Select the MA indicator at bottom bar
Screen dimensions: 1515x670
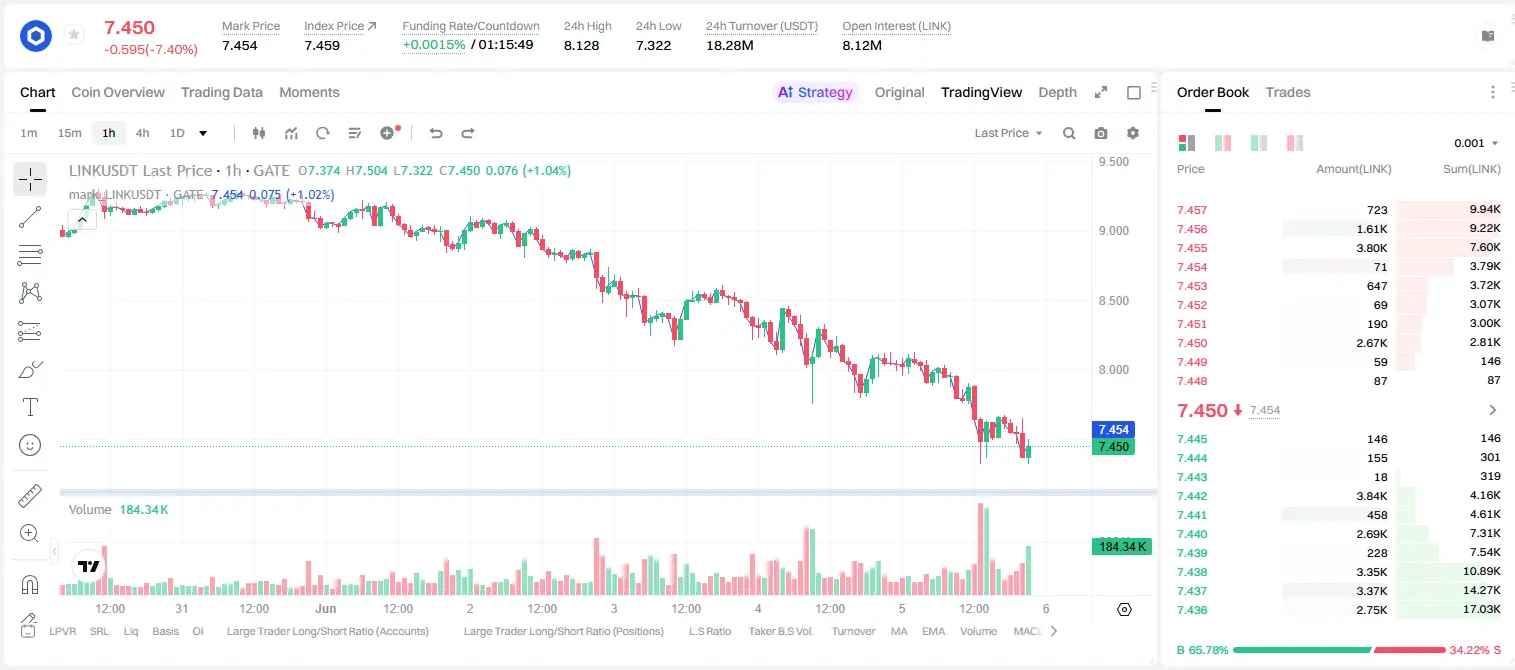(899, 631)
